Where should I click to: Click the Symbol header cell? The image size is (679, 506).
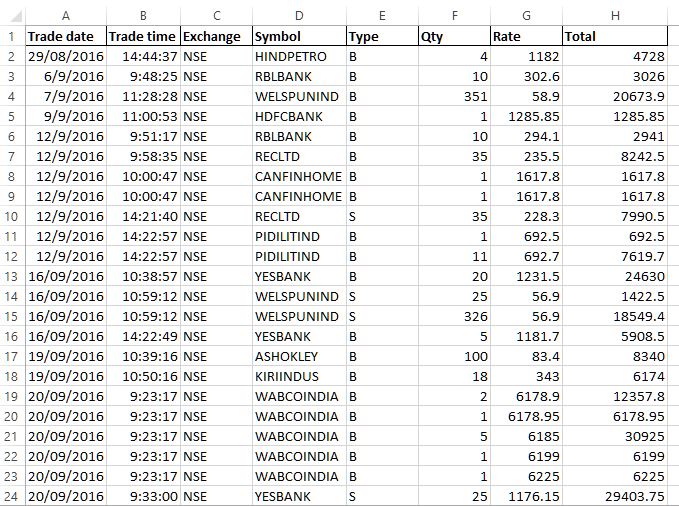tap(299, 36)
